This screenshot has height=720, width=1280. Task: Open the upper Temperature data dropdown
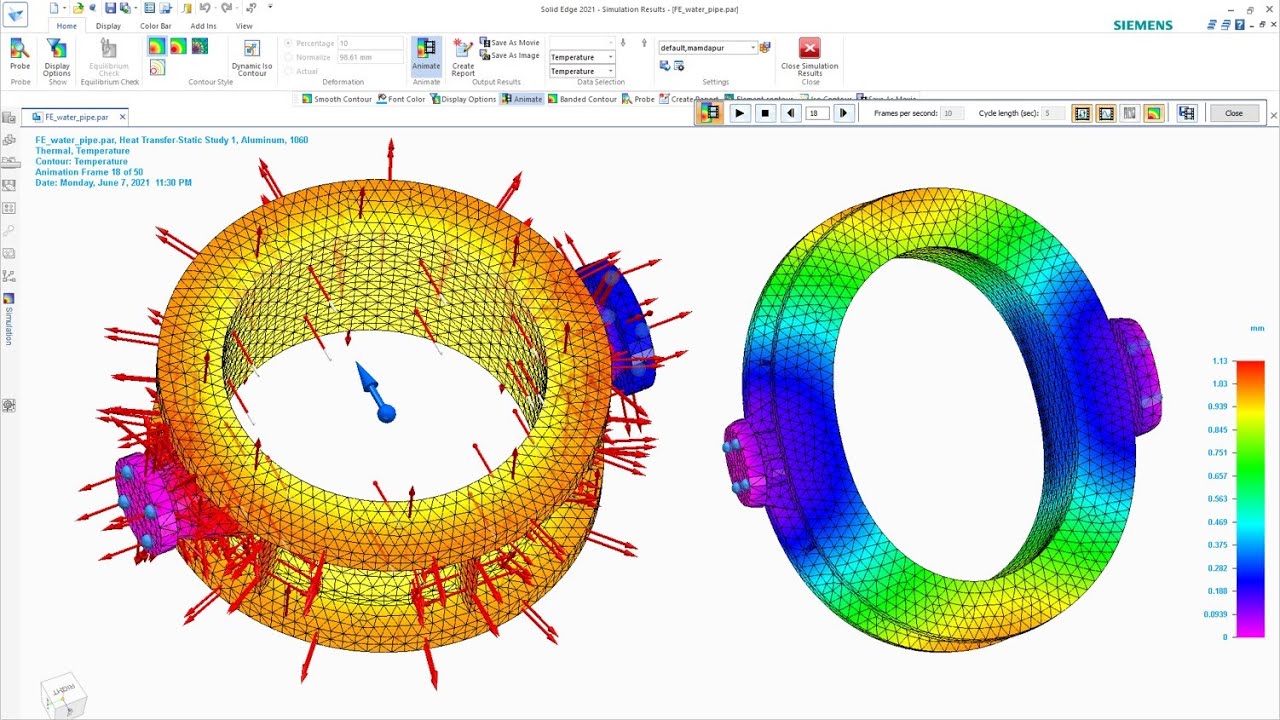pyautogui.click(x=610, y=57)
